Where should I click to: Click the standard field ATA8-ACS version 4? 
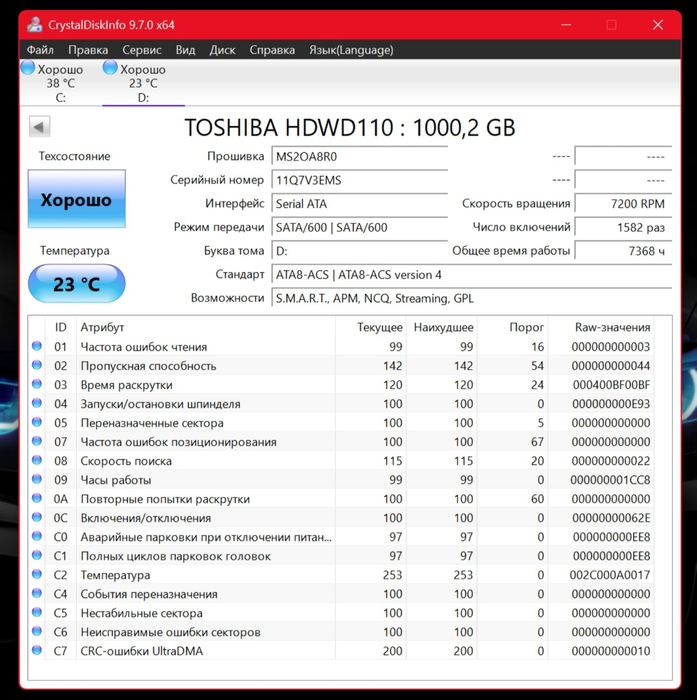click(472, 275)
